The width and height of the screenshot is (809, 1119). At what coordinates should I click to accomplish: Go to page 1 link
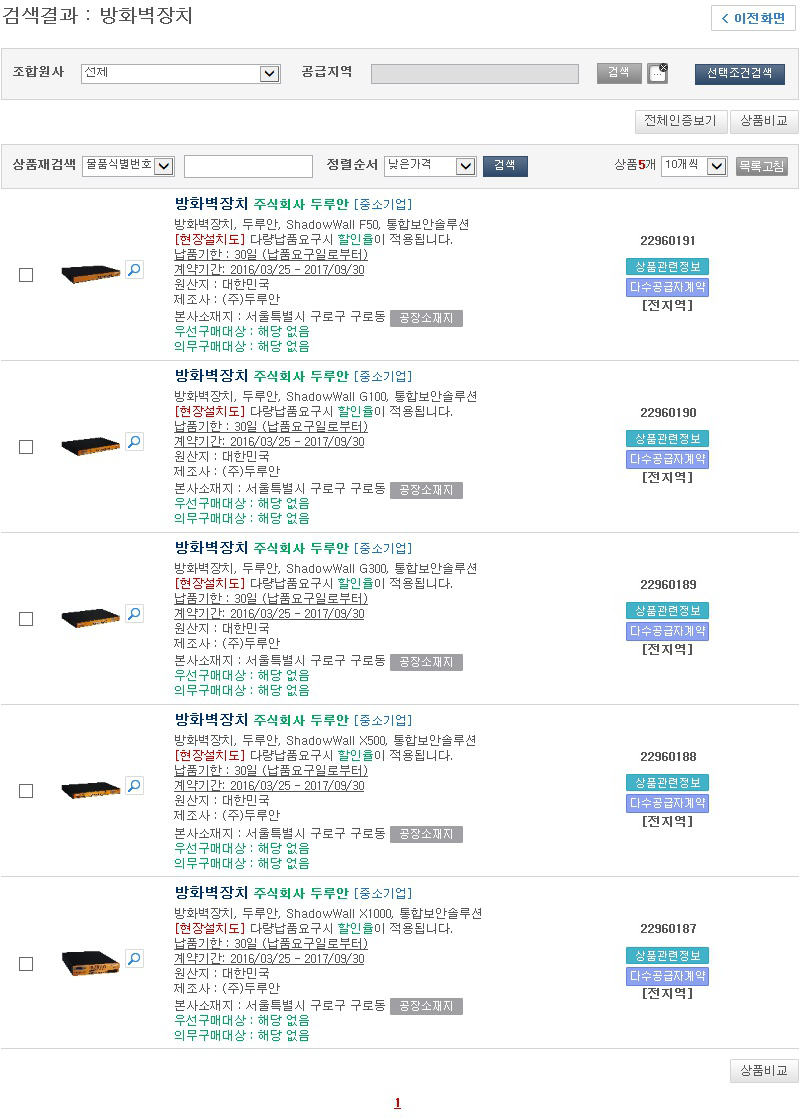397,1103
